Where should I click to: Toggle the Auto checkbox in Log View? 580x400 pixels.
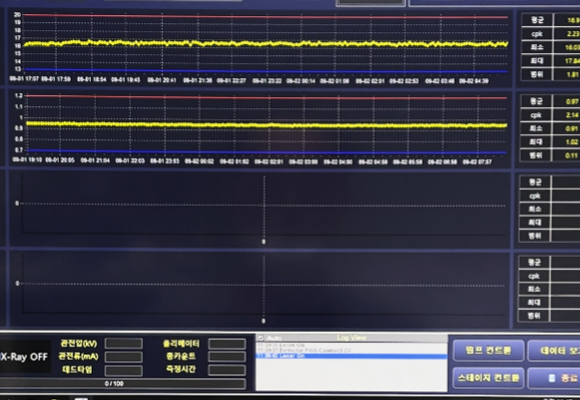pyautogui.click(x=260, y=338)
